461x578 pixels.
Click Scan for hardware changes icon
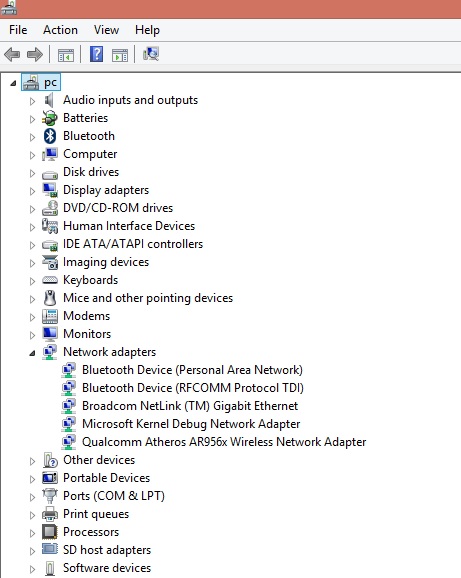[x=151, y=54]
